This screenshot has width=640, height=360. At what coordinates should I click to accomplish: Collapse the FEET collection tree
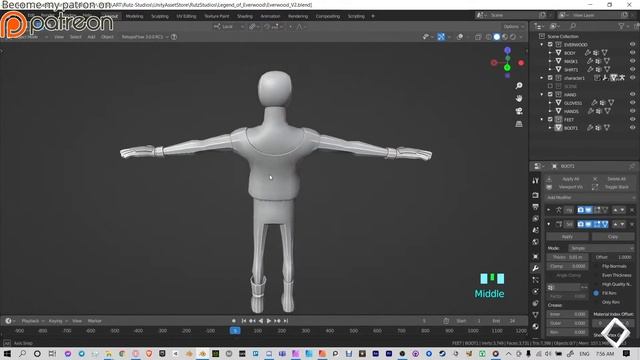click(542, 119)
